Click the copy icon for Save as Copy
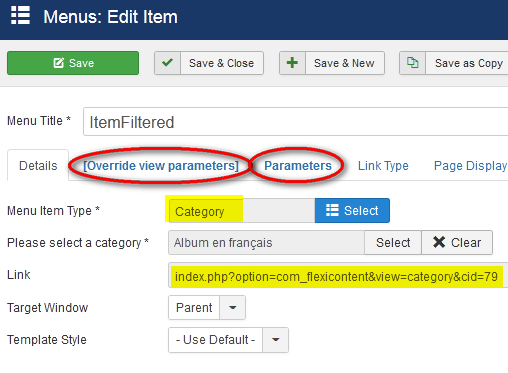 (x=413, y=62)
